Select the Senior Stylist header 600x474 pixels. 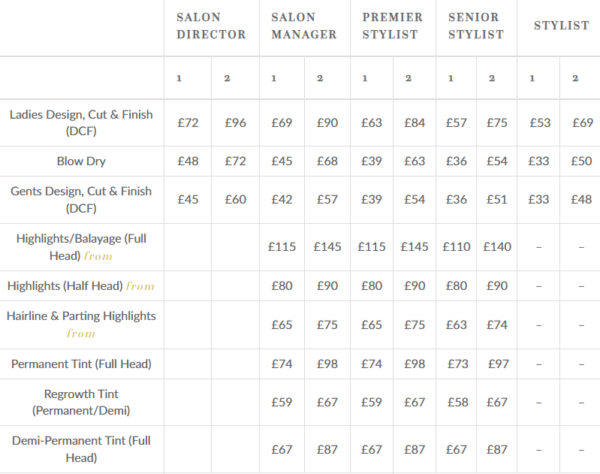click(x=476, y=26)
